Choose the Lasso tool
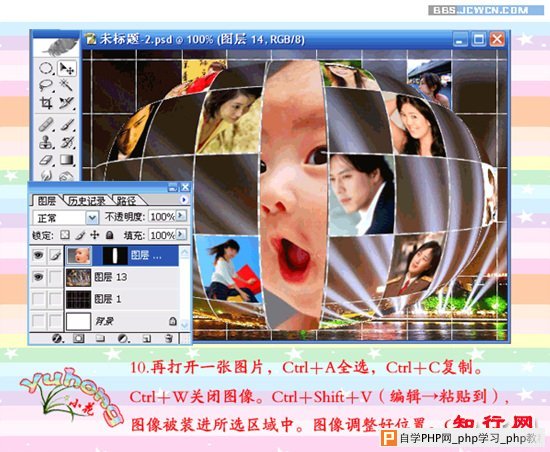550x452 pixels. [x=46, y=86]
